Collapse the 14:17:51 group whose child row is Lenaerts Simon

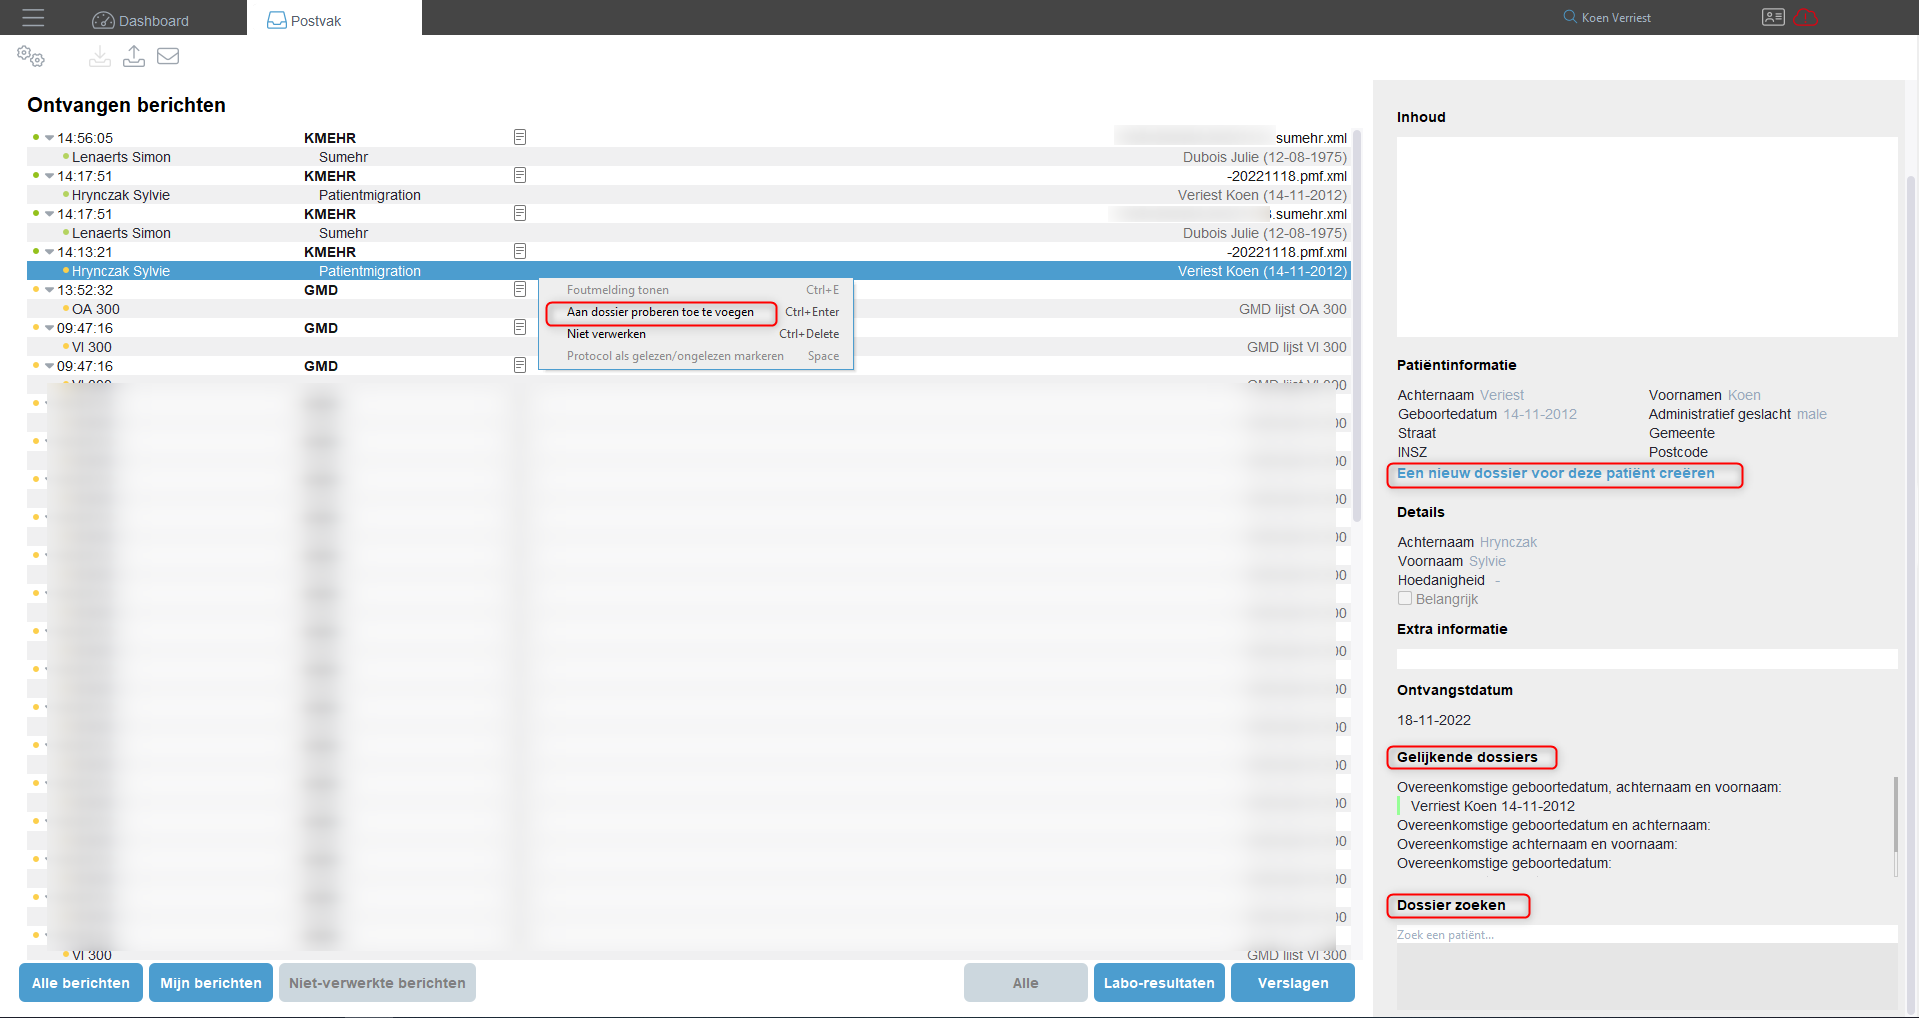pyautogui.click(x=49, y=214)
